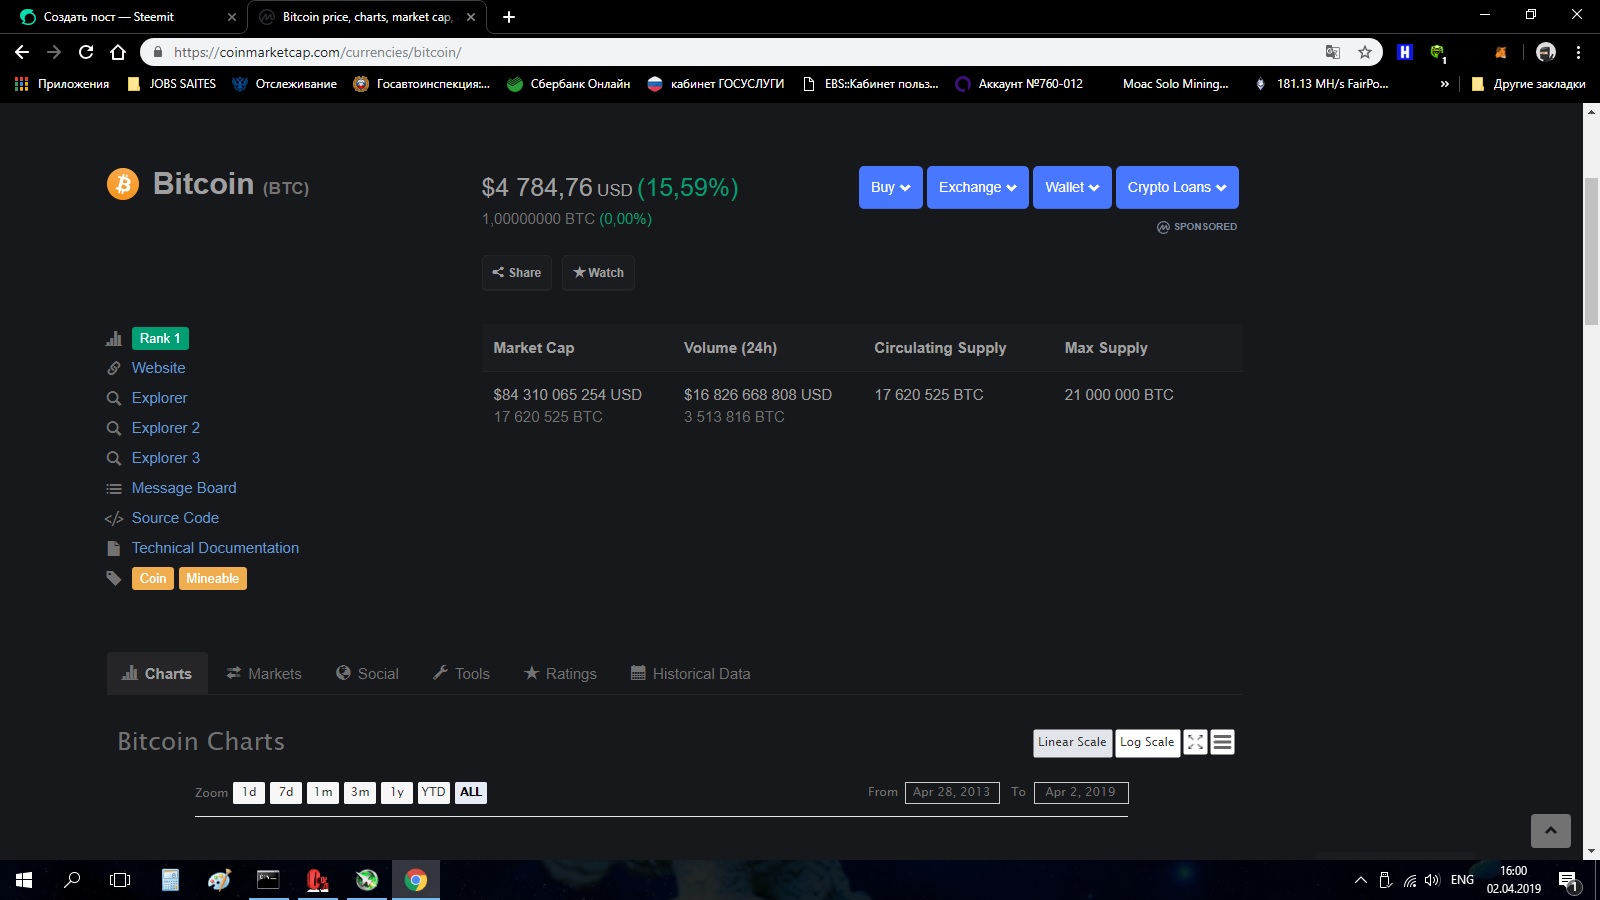This screenshot has height=900, width=1600.
Task: Add Bitcoin to watchlist with Watch
Action: 598,273
